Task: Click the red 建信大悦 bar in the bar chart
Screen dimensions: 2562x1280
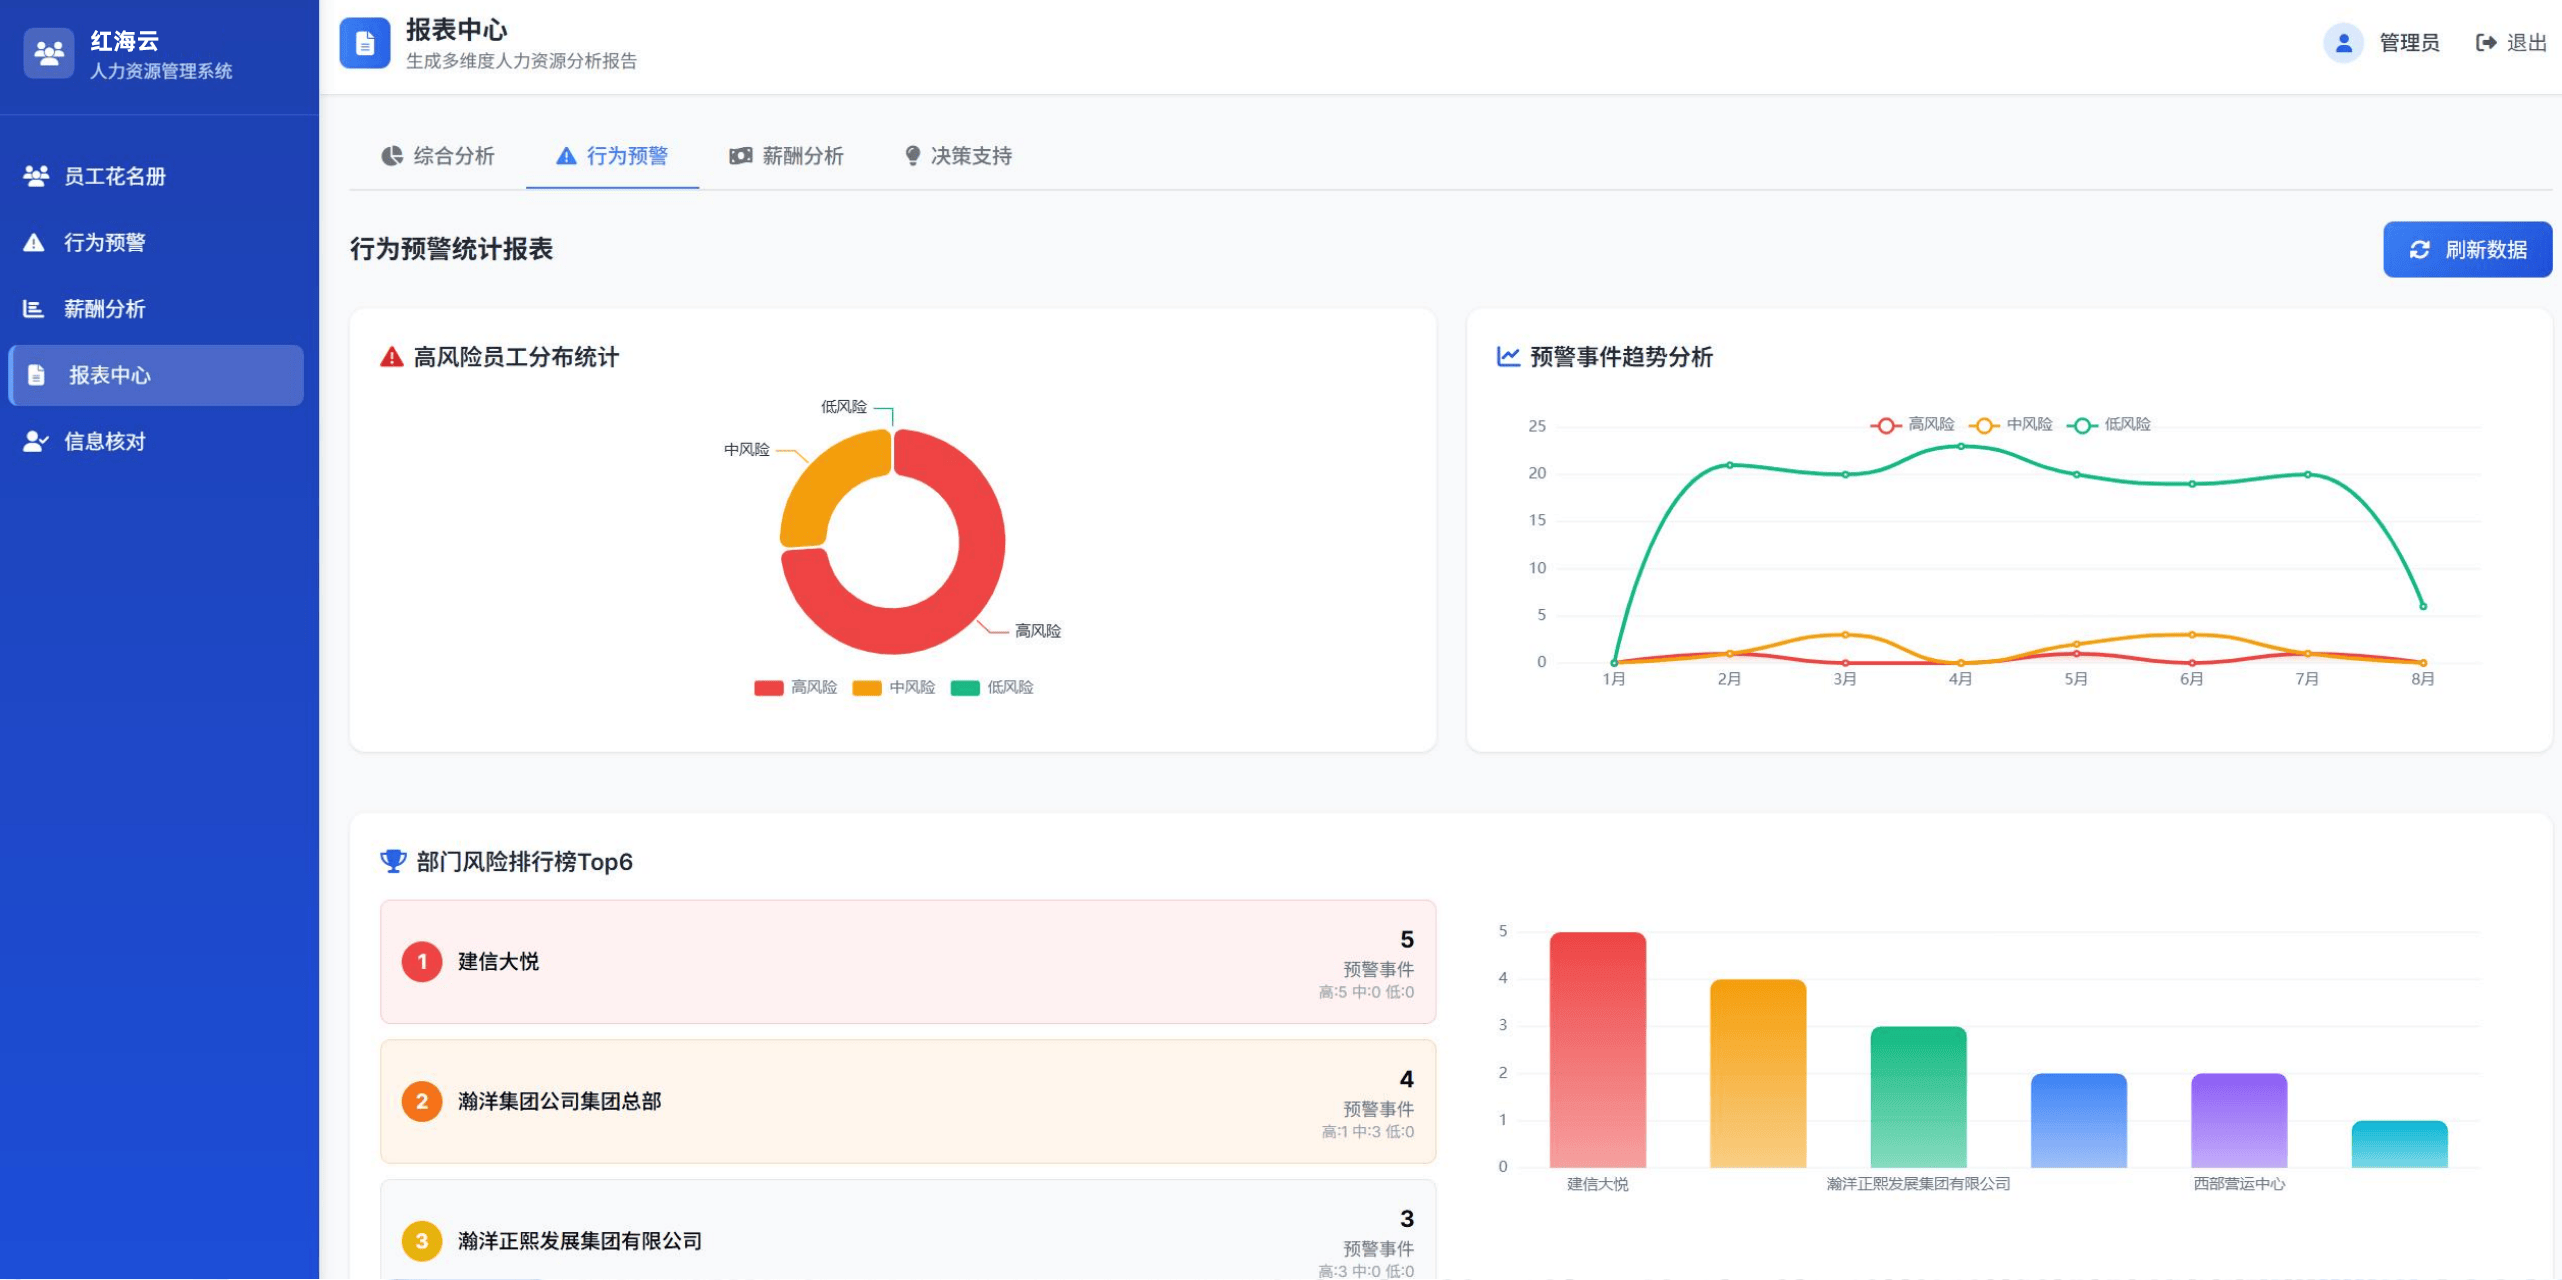Action: [x=1597, y=1050]
